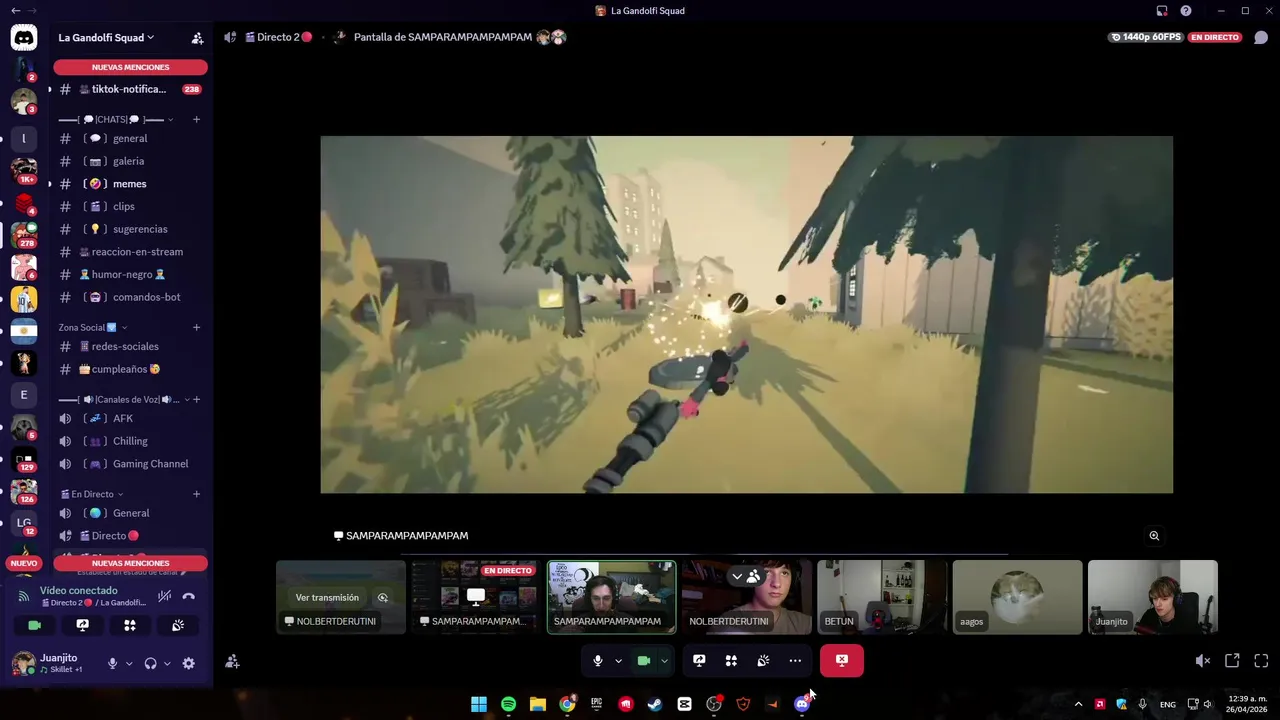Open soundboard from the sidebar voice panel
This screenshot has width=1280, height=720.
(178, 625)
